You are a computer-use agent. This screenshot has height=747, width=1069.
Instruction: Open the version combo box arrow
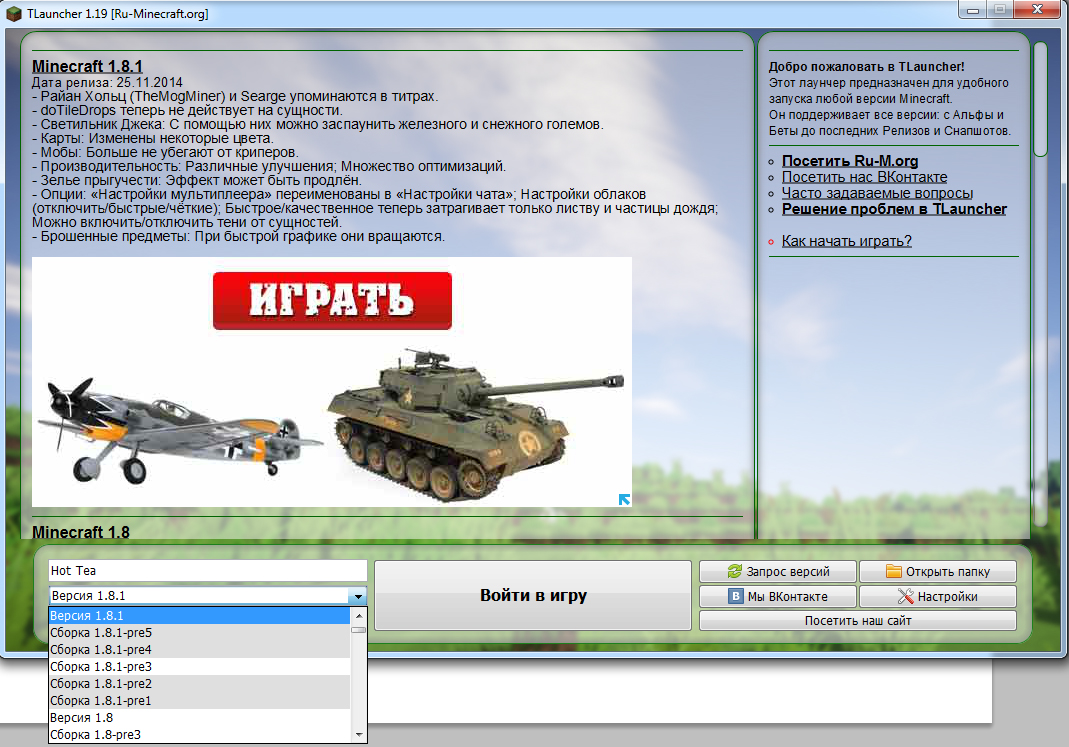click(x=359, y=596)
